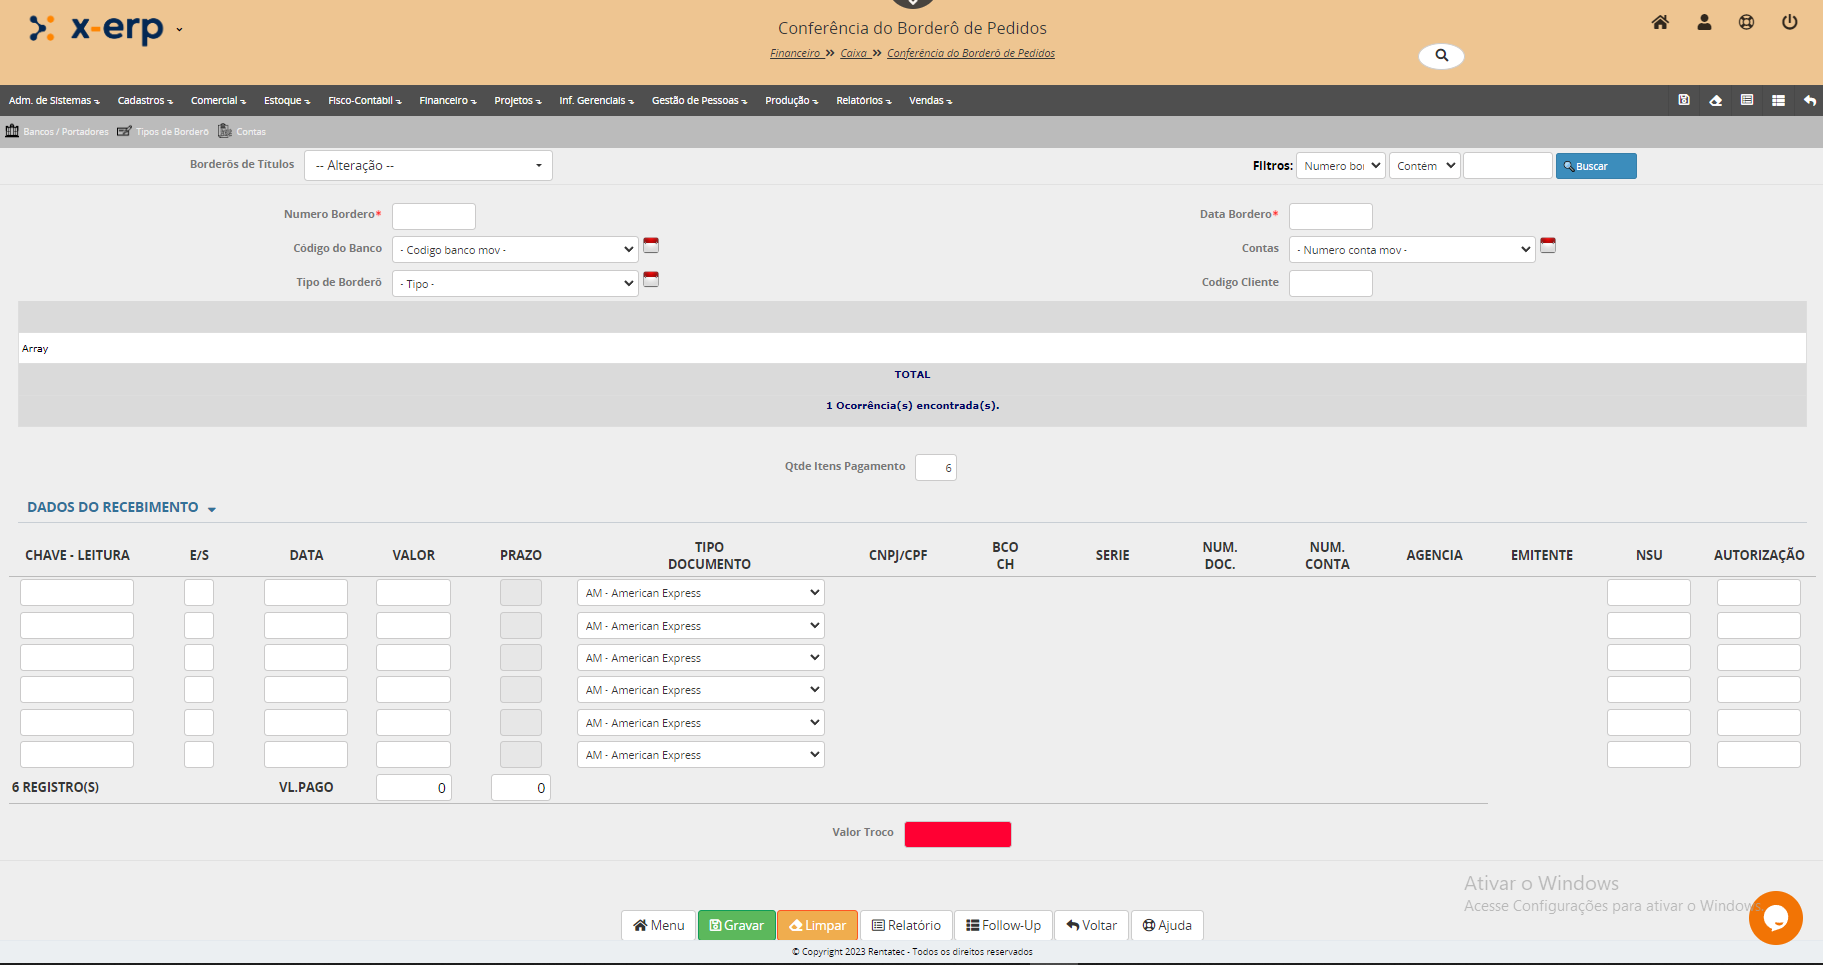
Task: Click the power logout icon
Action: coord(1789,22)
